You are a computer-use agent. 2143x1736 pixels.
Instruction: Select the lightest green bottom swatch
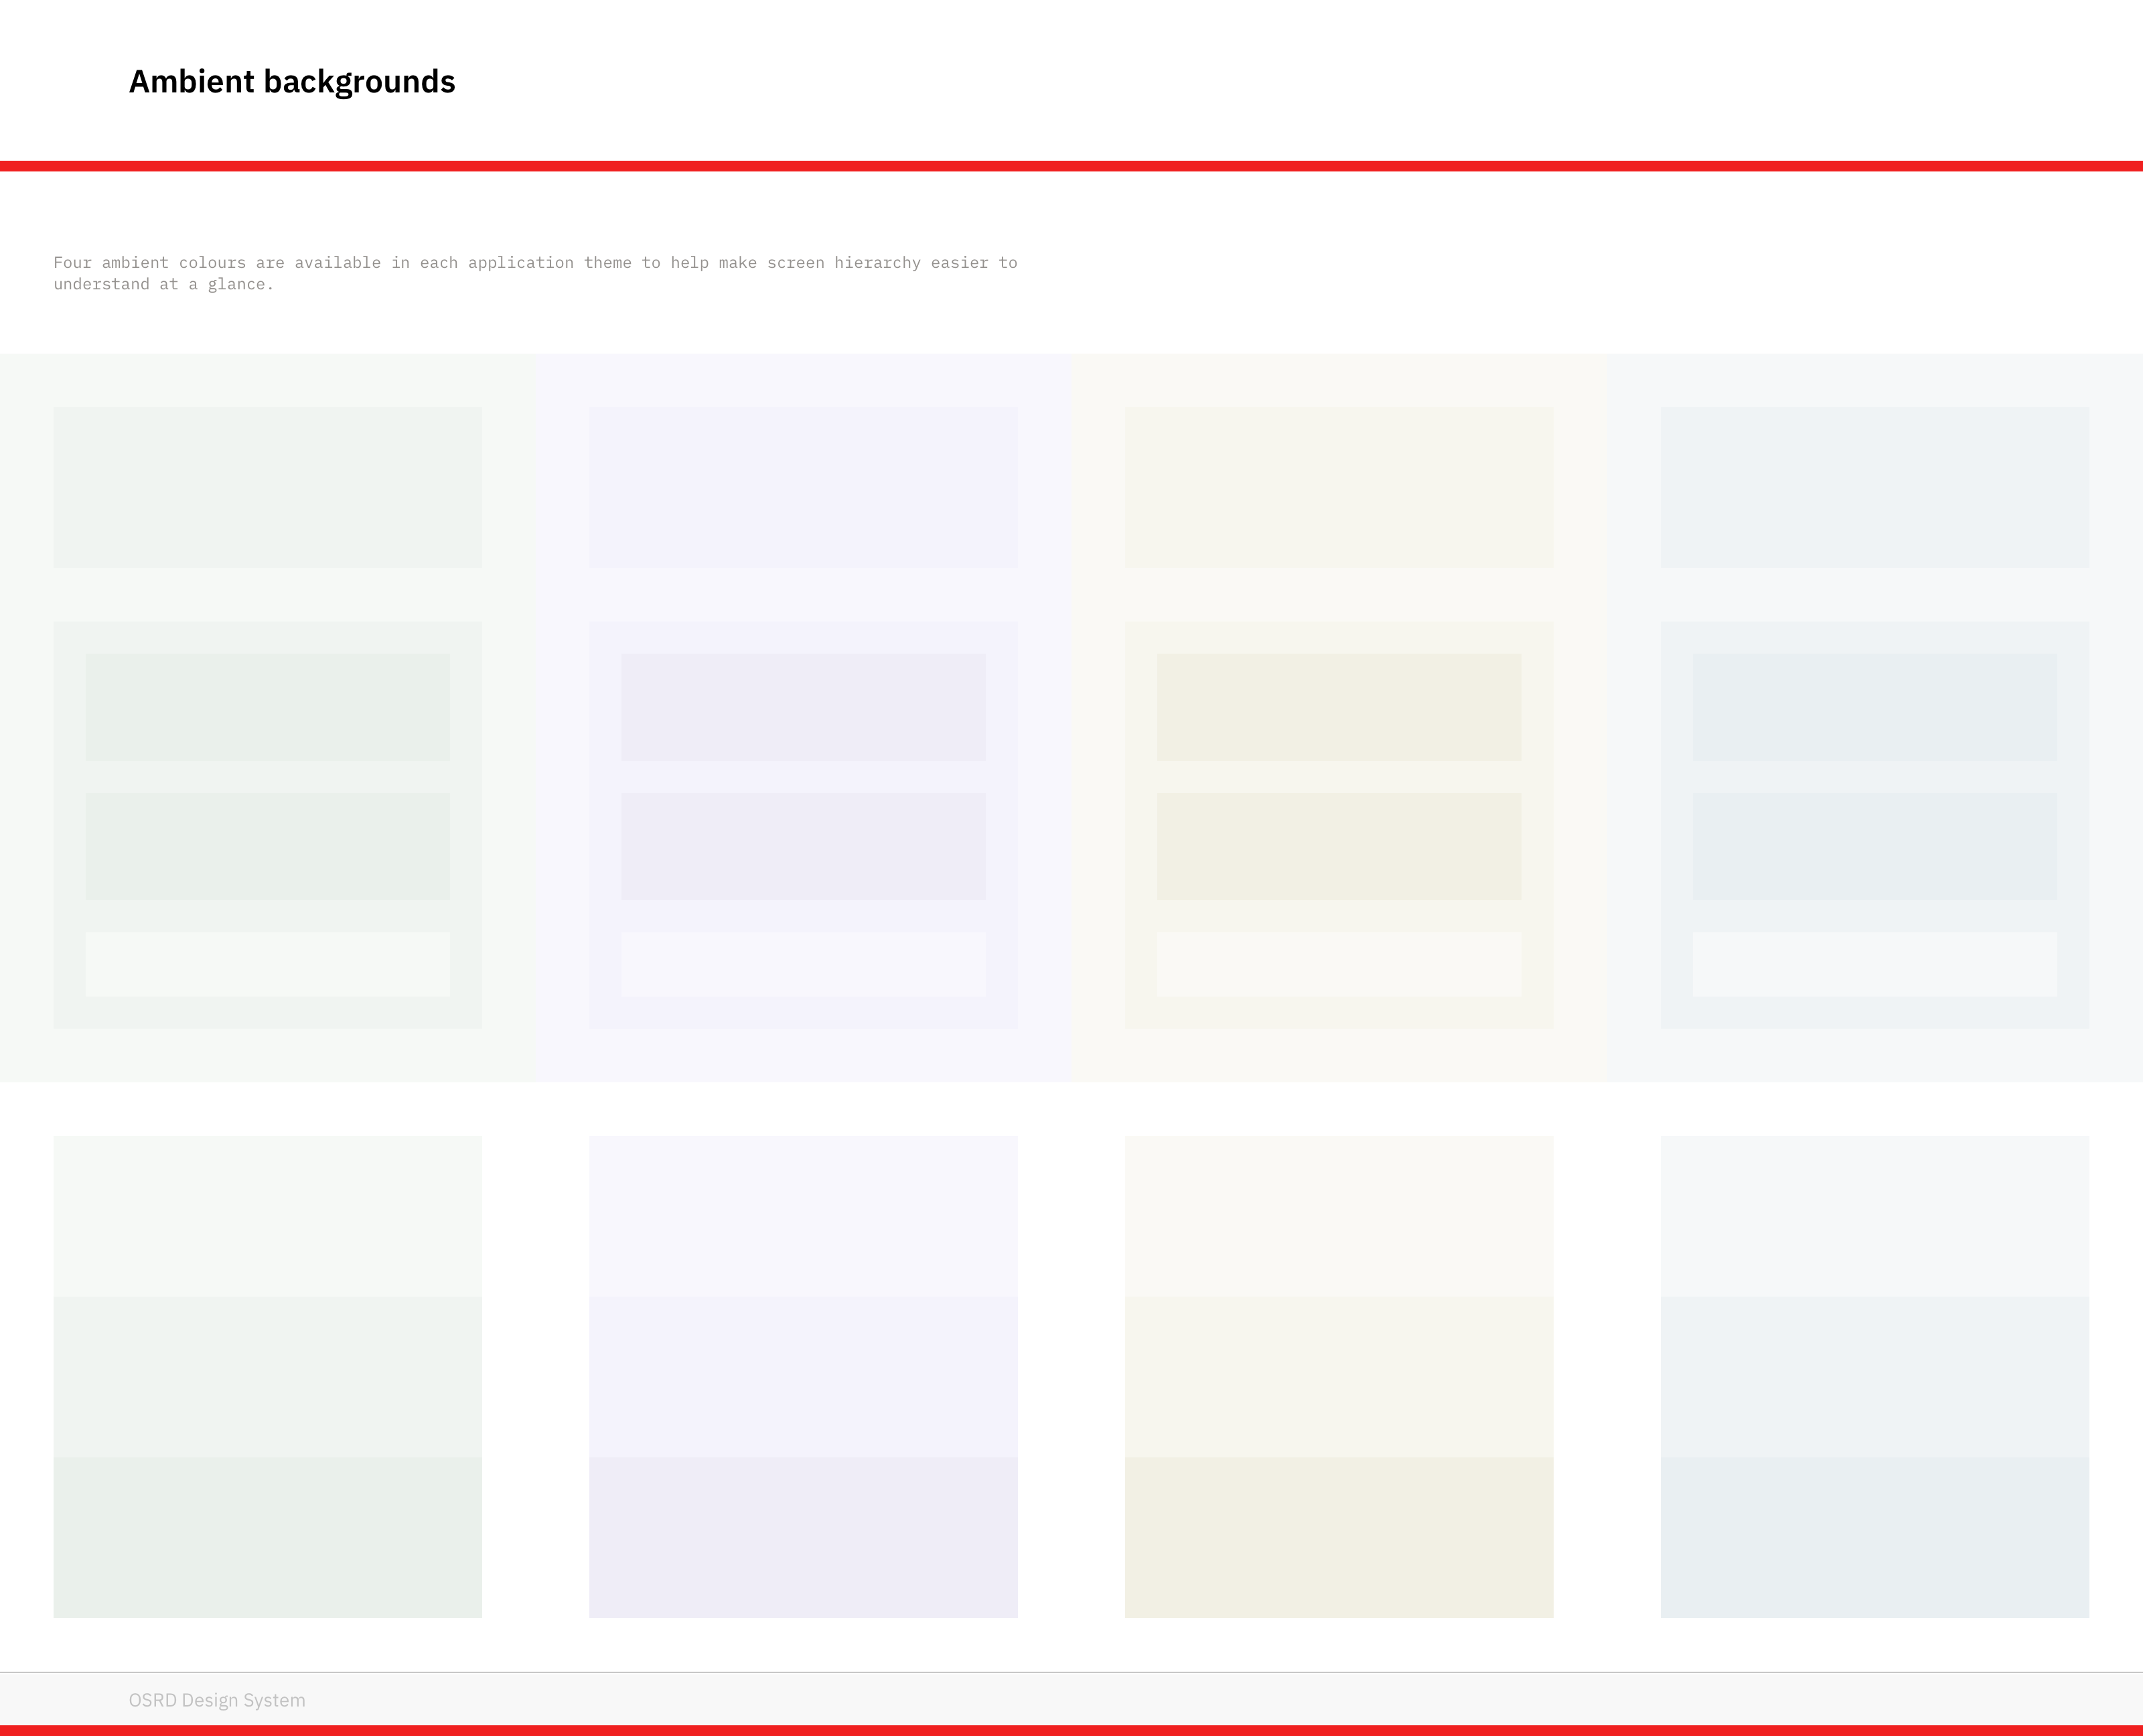[267, 1216]
